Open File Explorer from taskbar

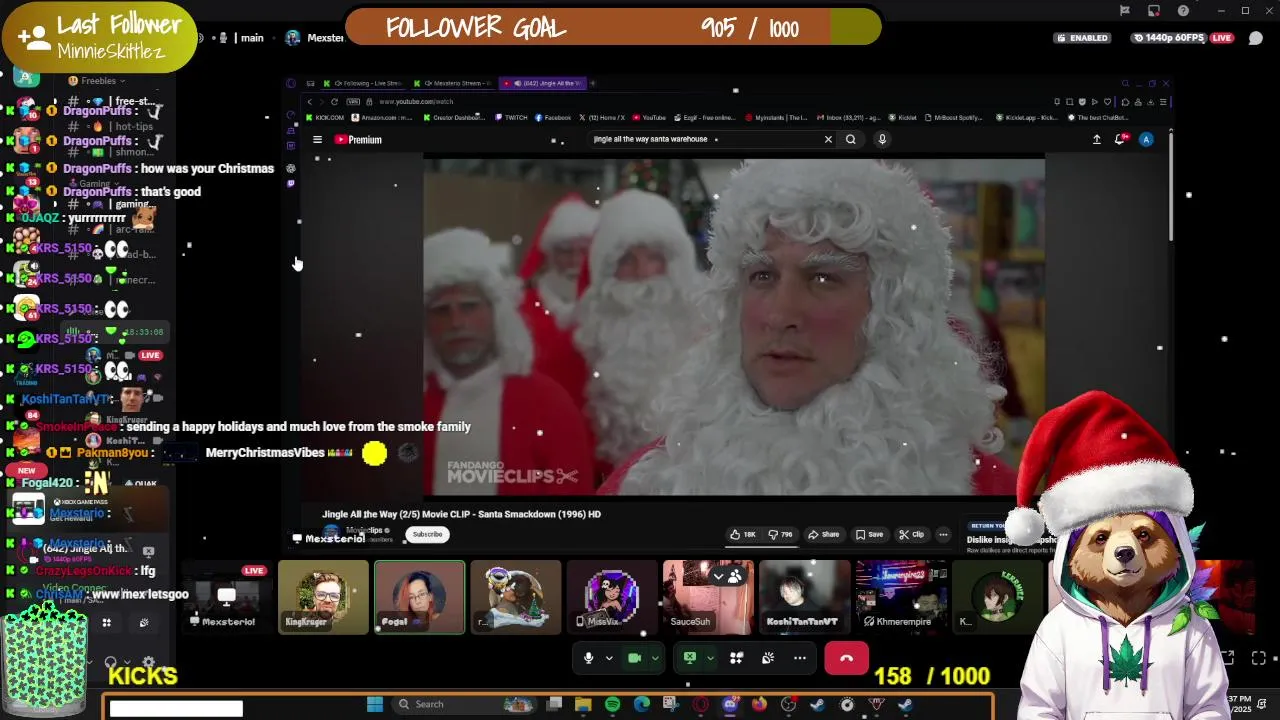point(583,705)
